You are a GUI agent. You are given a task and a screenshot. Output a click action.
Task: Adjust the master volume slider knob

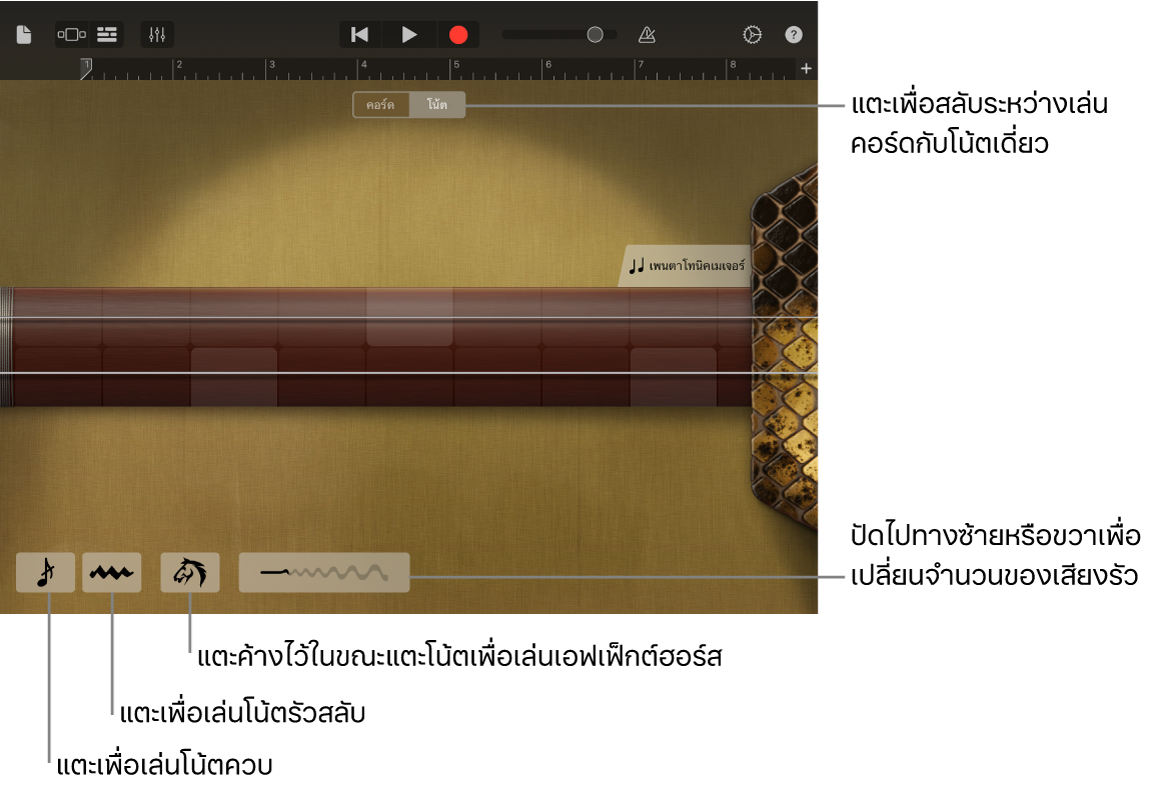595,35
